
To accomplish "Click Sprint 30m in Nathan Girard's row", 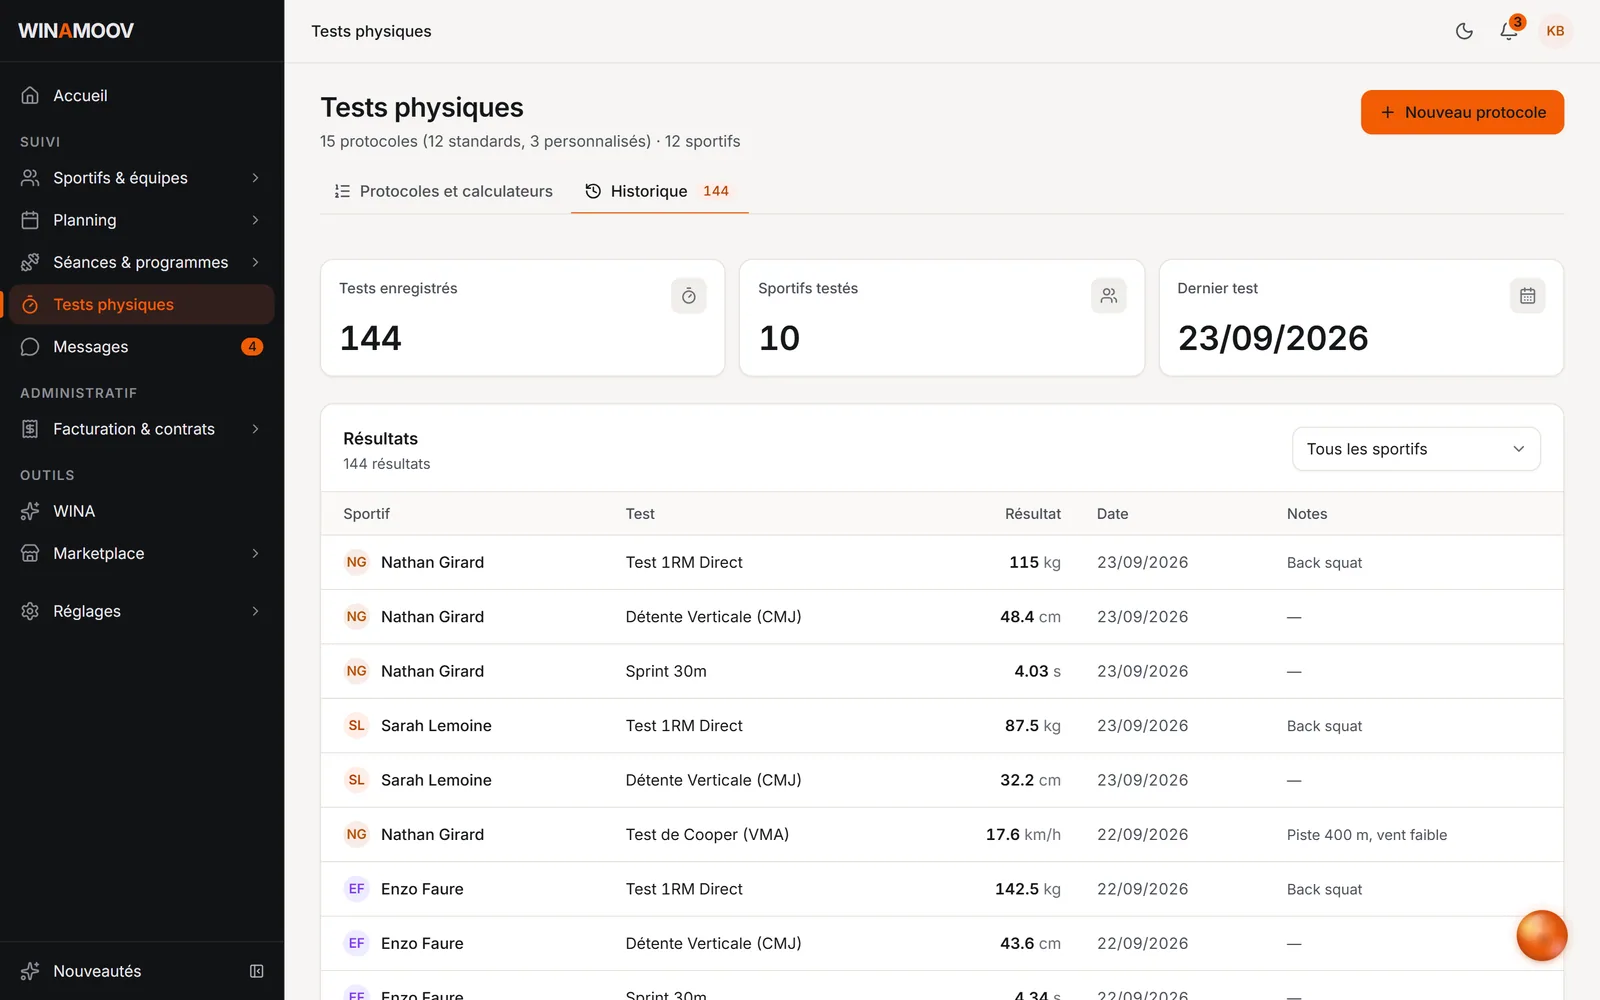I will (666, 671).
